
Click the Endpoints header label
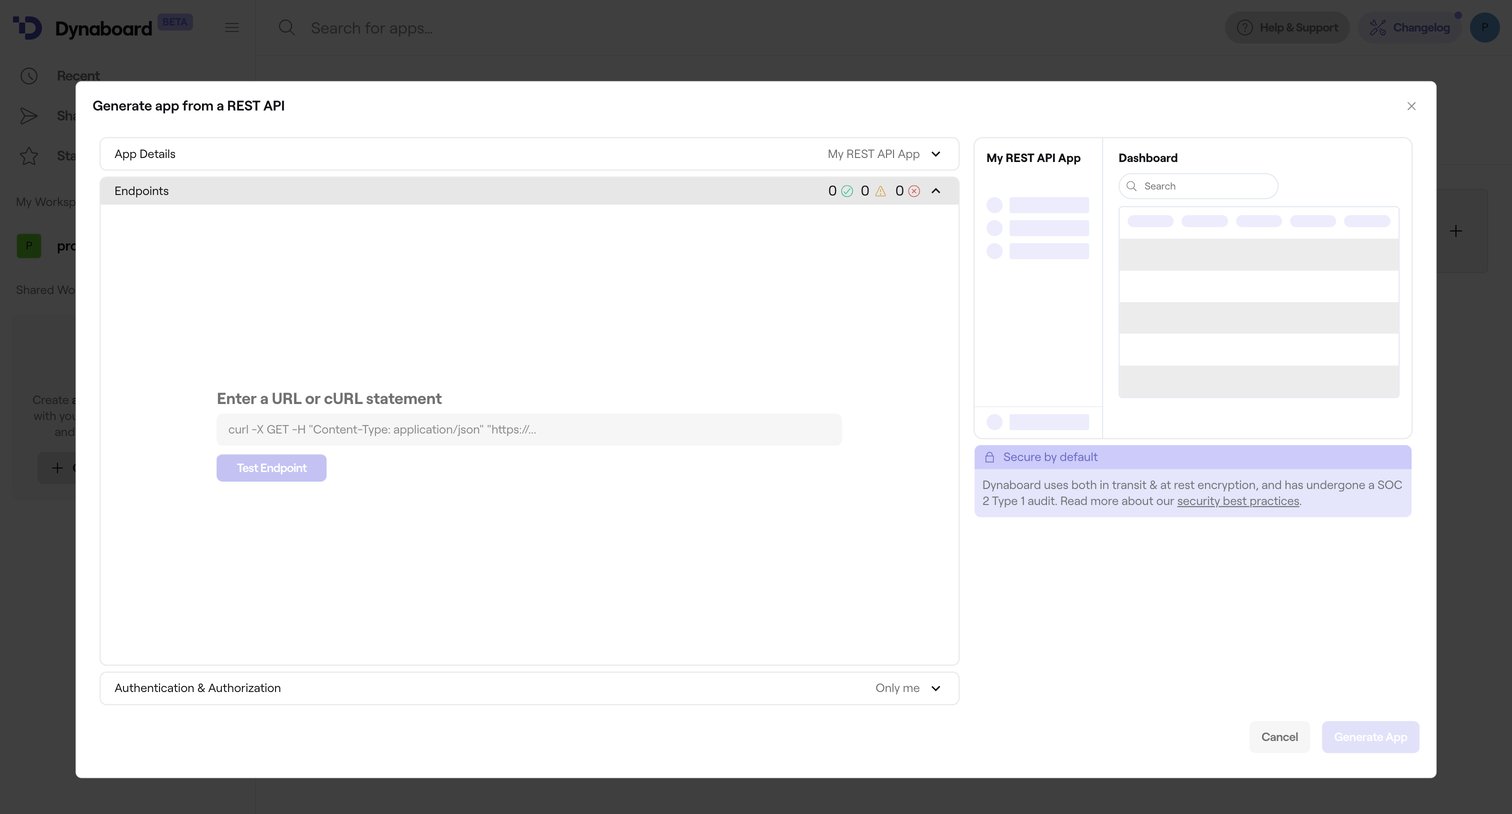tap(141, 191)
